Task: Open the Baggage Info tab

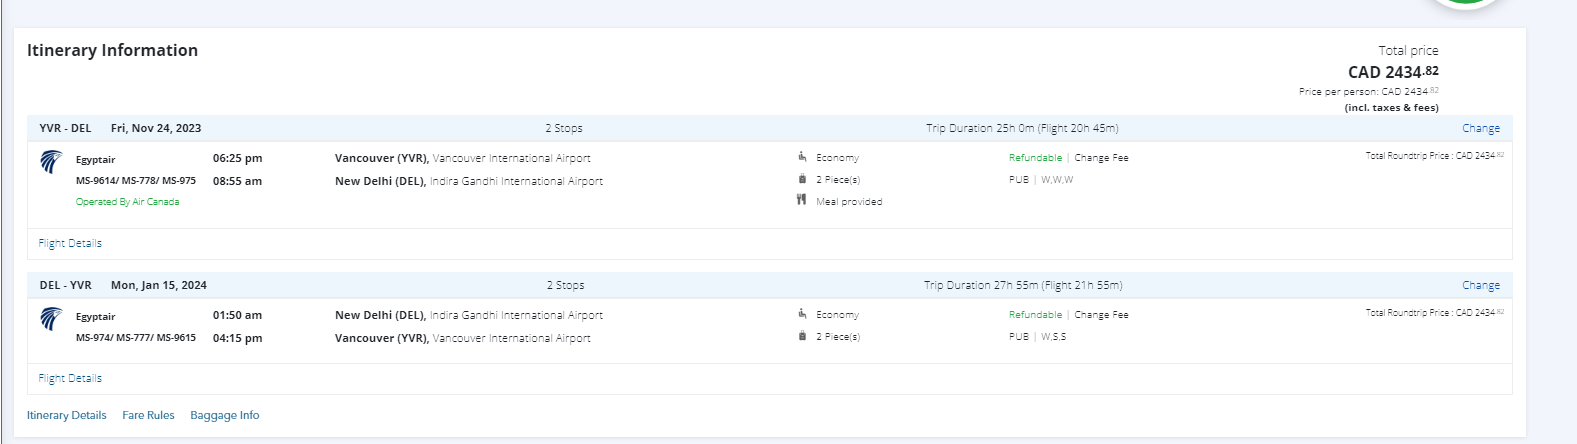Action: pos(225,415)
